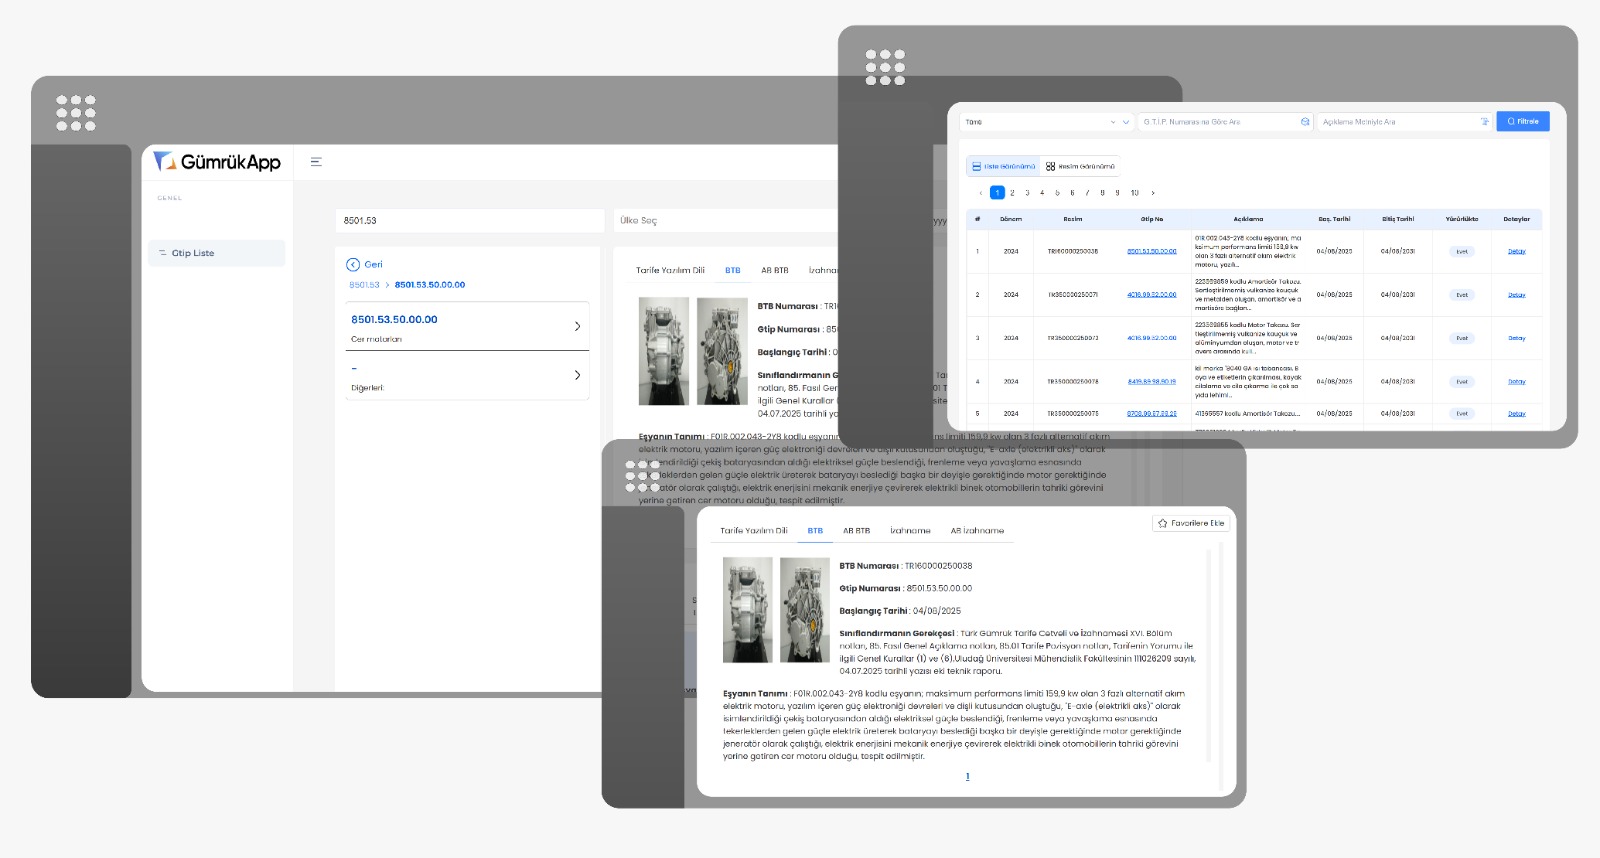Click the next page arrow in pagination

1153,193
